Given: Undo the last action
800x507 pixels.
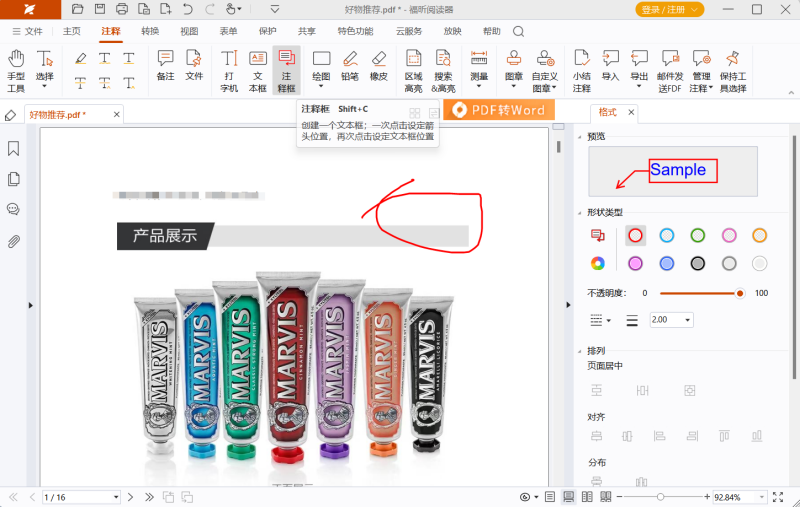Looking at the screenshot, I should [x=188, y=9].
